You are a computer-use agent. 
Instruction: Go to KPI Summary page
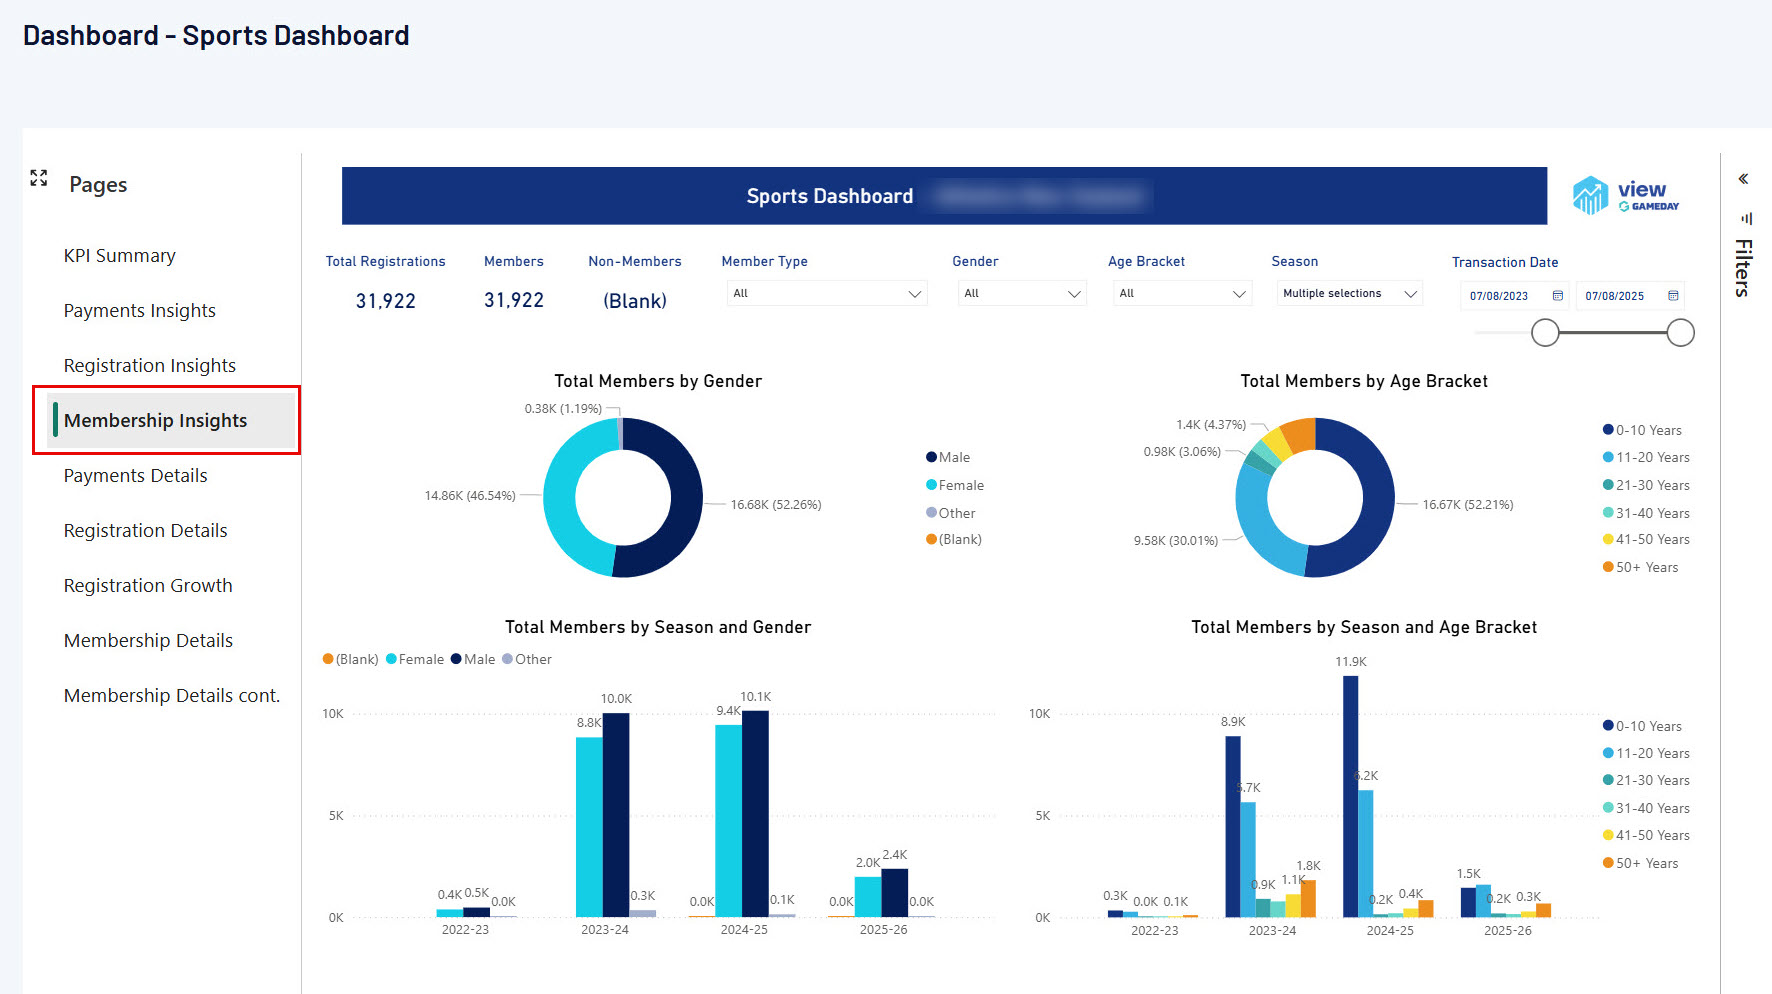tap(120, 256)
